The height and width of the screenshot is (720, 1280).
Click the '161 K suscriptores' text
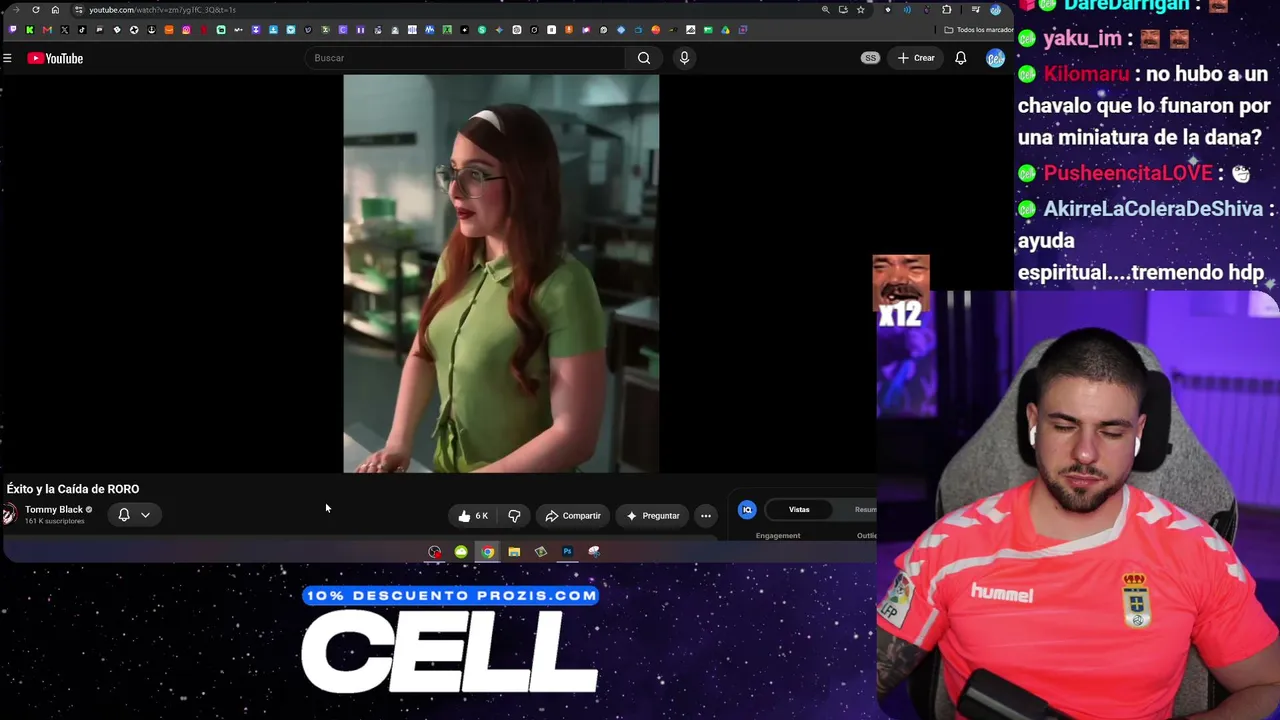click(55, 522)
